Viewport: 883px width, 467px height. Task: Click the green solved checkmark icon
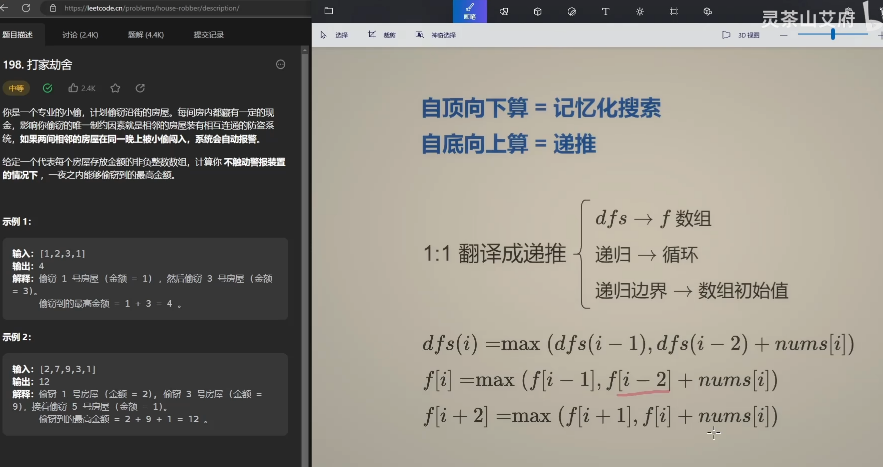(x=47, y=88)
